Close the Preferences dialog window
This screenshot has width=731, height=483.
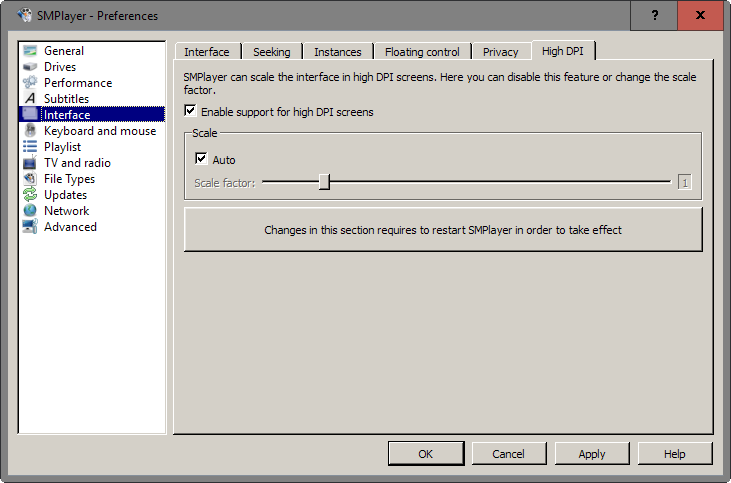[x=700, y=15]
